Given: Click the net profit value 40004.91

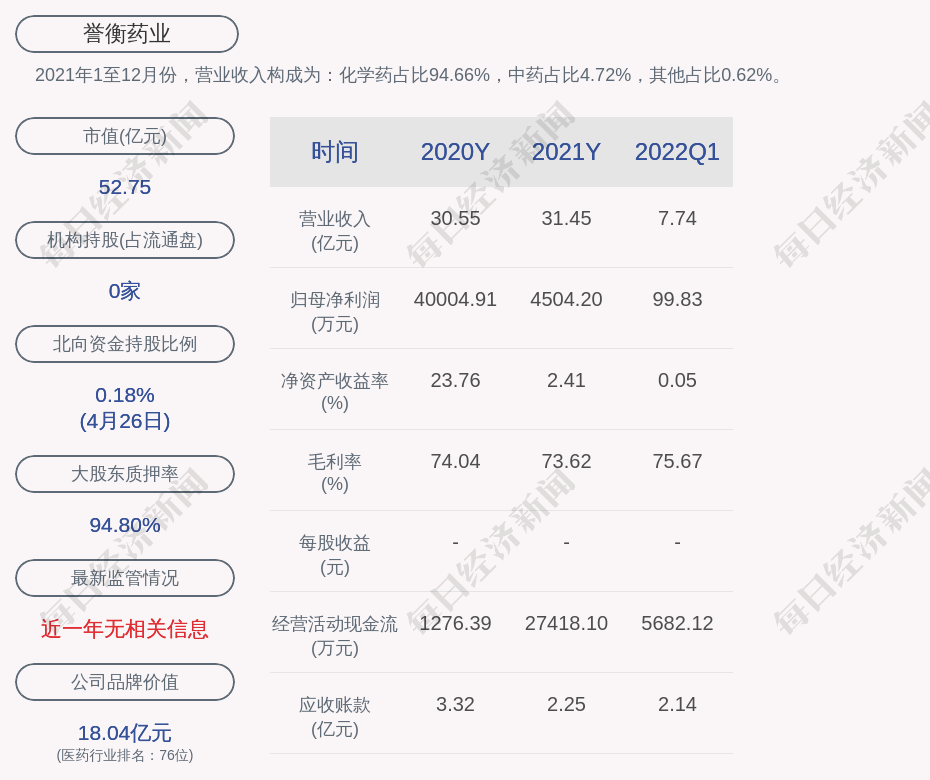Looking at the screenshot, I should click(455, 300).
